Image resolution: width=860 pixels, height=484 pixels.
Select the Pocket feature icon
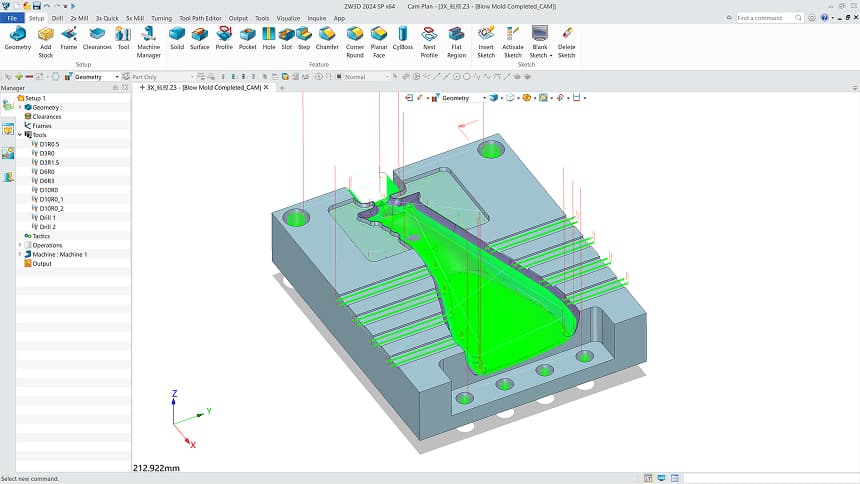tap(247, 38)
